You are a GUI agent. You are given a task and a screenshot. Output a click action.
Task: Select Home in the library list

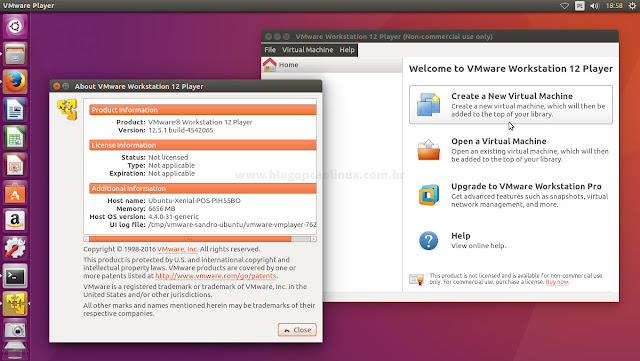331,65
